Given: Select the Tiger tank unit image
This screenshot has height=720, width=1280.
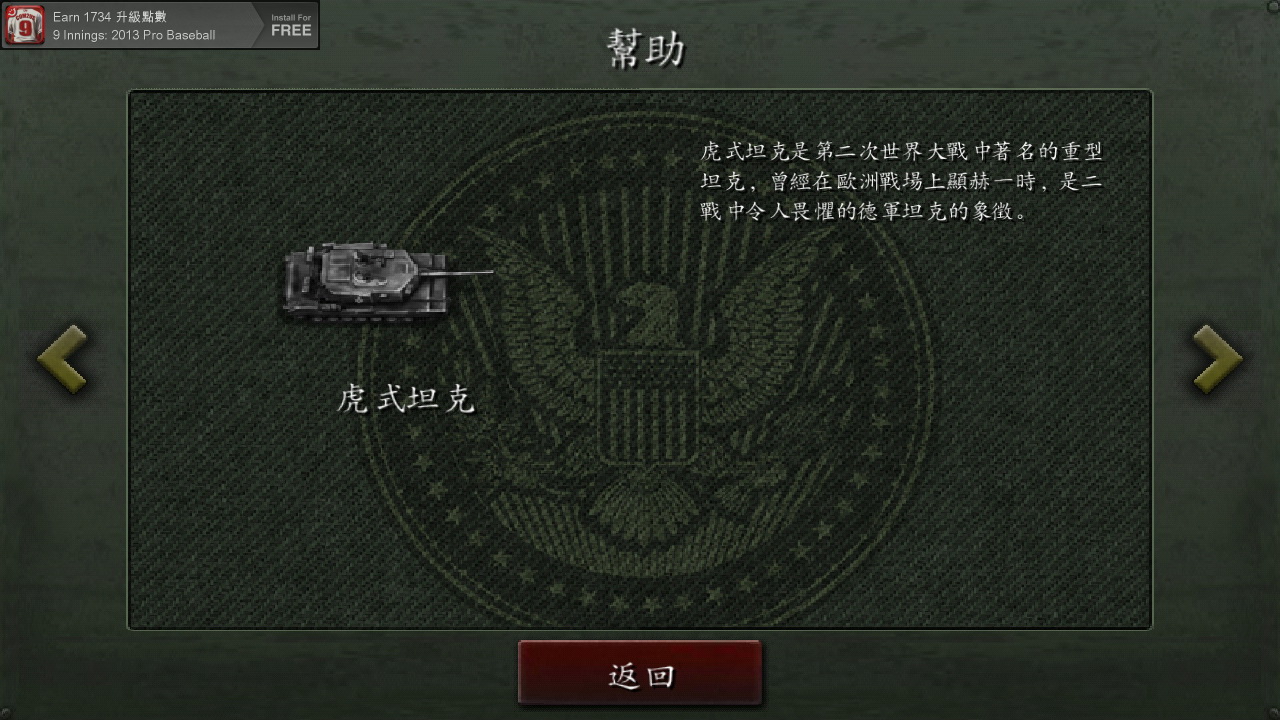Looking at the screenshot, I should point(386,284).
